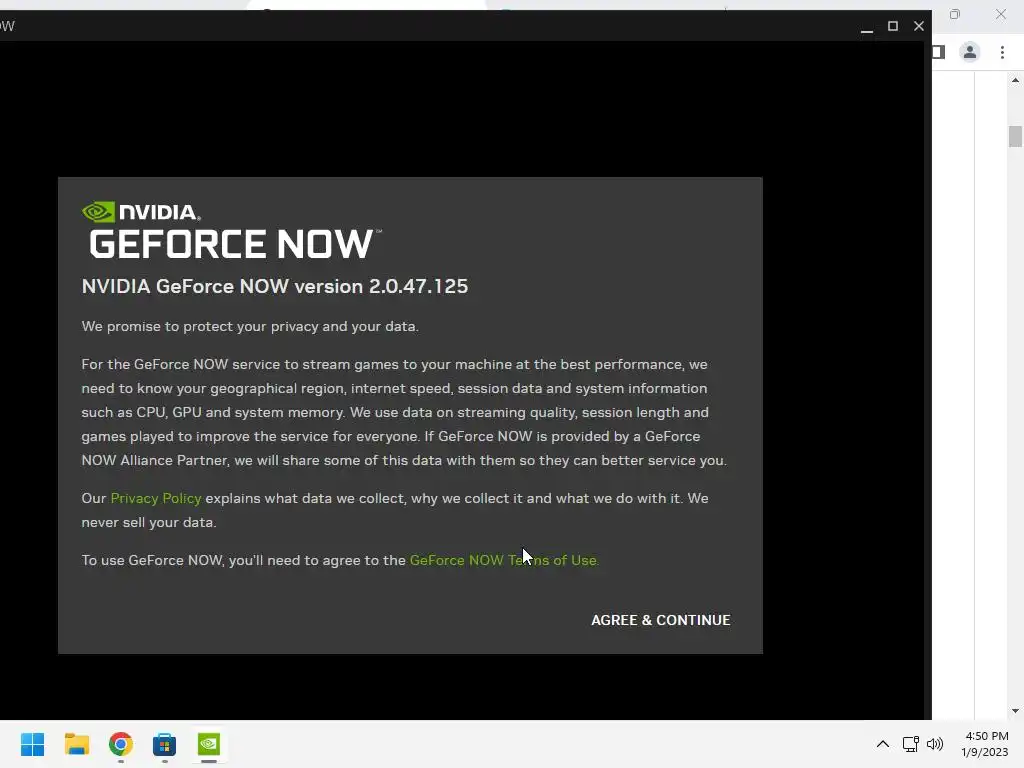Screen dimensions: 1024x768
Task: Click 'We promise to protect your privacy' text
Action: pos(200,327)
